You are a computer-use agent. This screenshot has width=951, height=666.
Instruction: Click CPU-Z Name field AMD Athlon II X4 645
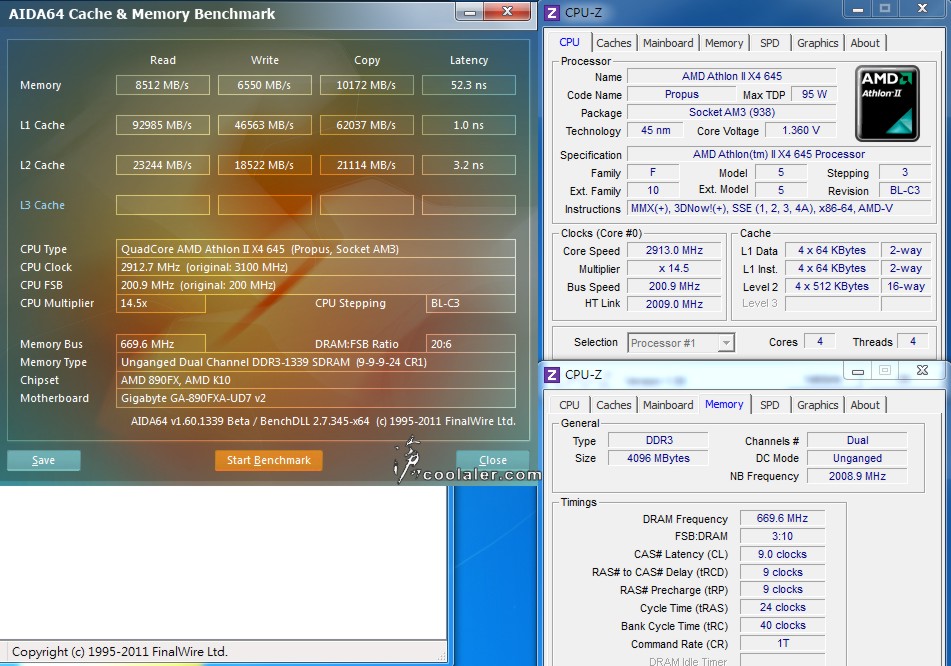(x=731, y=76)
